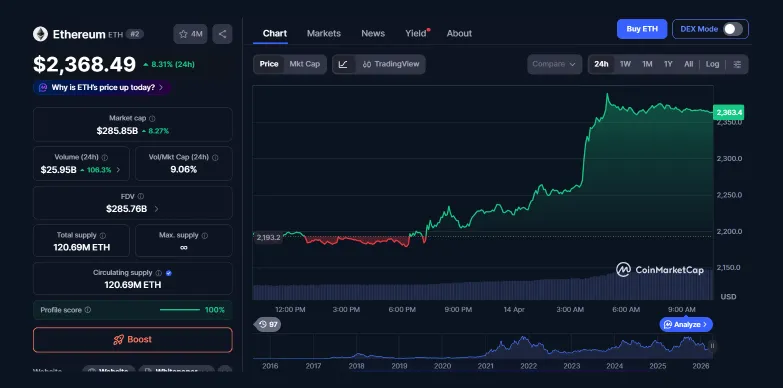Click the 14 Apr date axis label
This screenshot has width=783, height=388.
pyautogui.click(x=514, y=310)
